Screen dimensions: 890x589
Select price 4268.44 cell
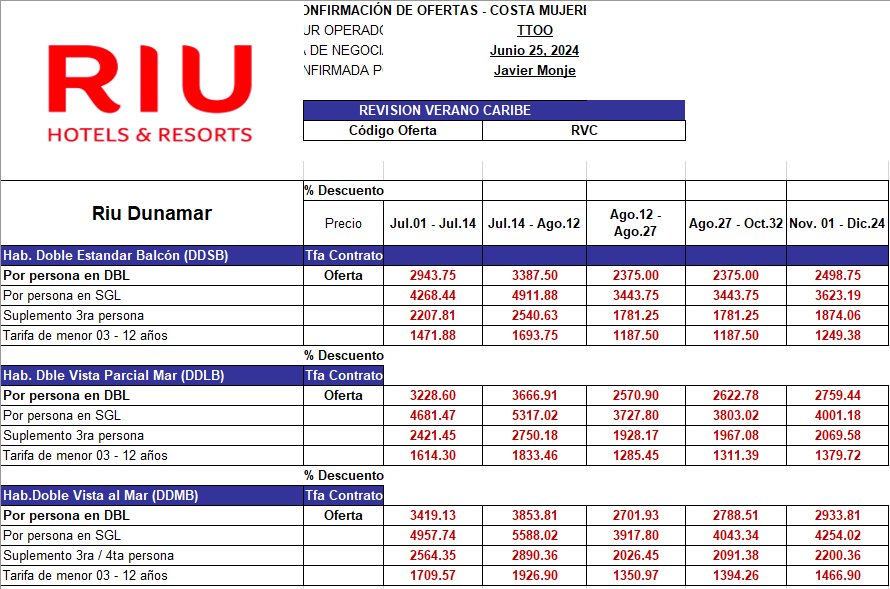point(433,296)
